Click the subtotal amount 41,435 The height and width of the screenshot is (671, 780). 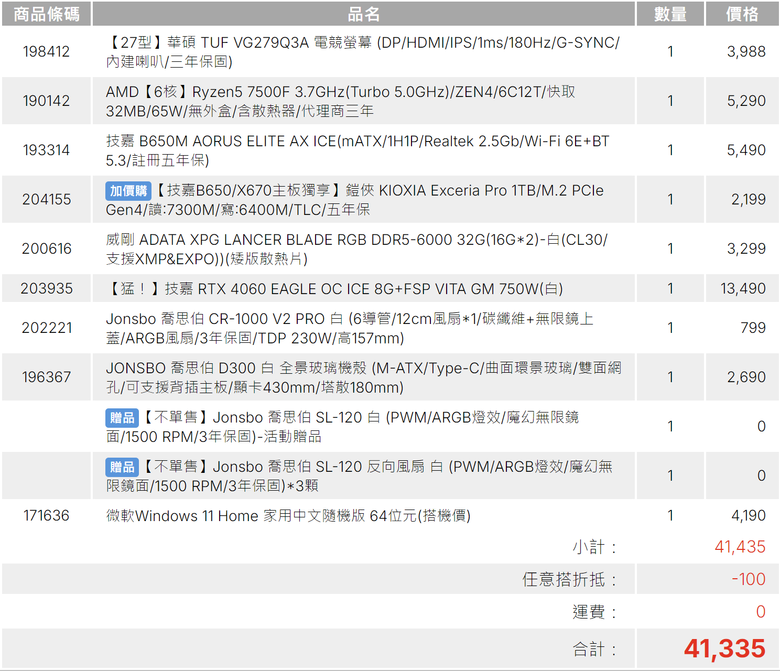coord(740,547)
